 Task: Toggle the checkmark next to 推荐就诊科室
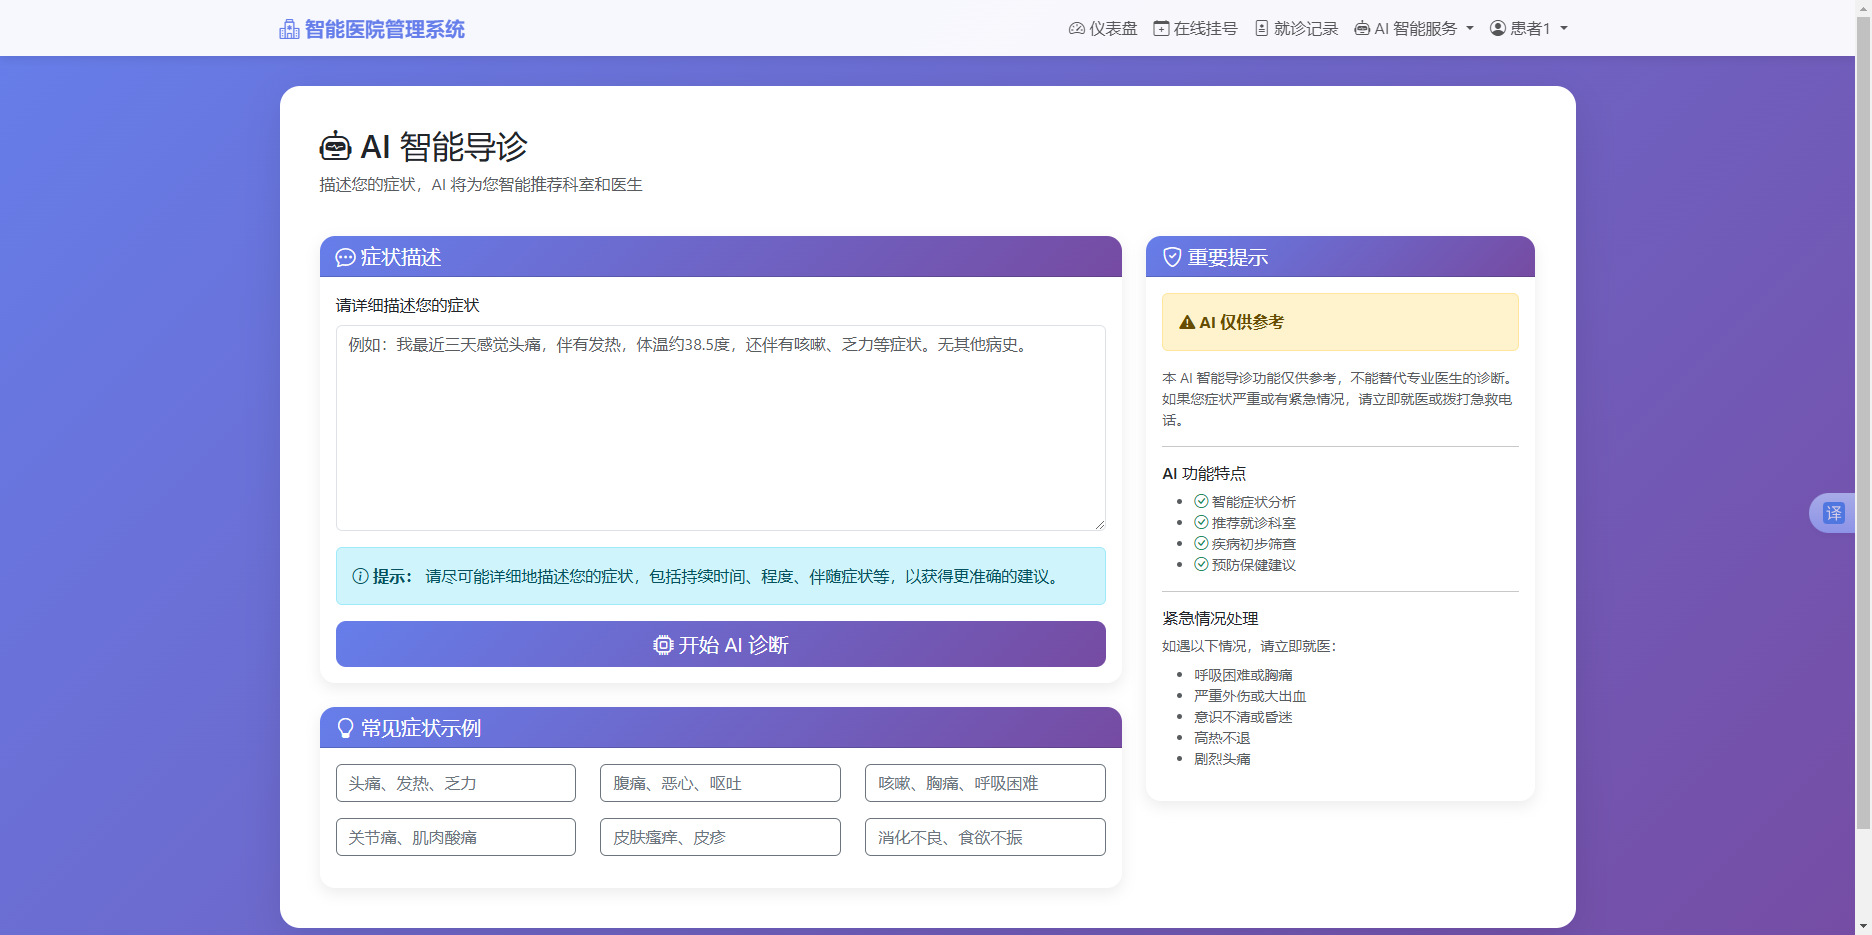pyautogui.click(x=1200, y=522)
